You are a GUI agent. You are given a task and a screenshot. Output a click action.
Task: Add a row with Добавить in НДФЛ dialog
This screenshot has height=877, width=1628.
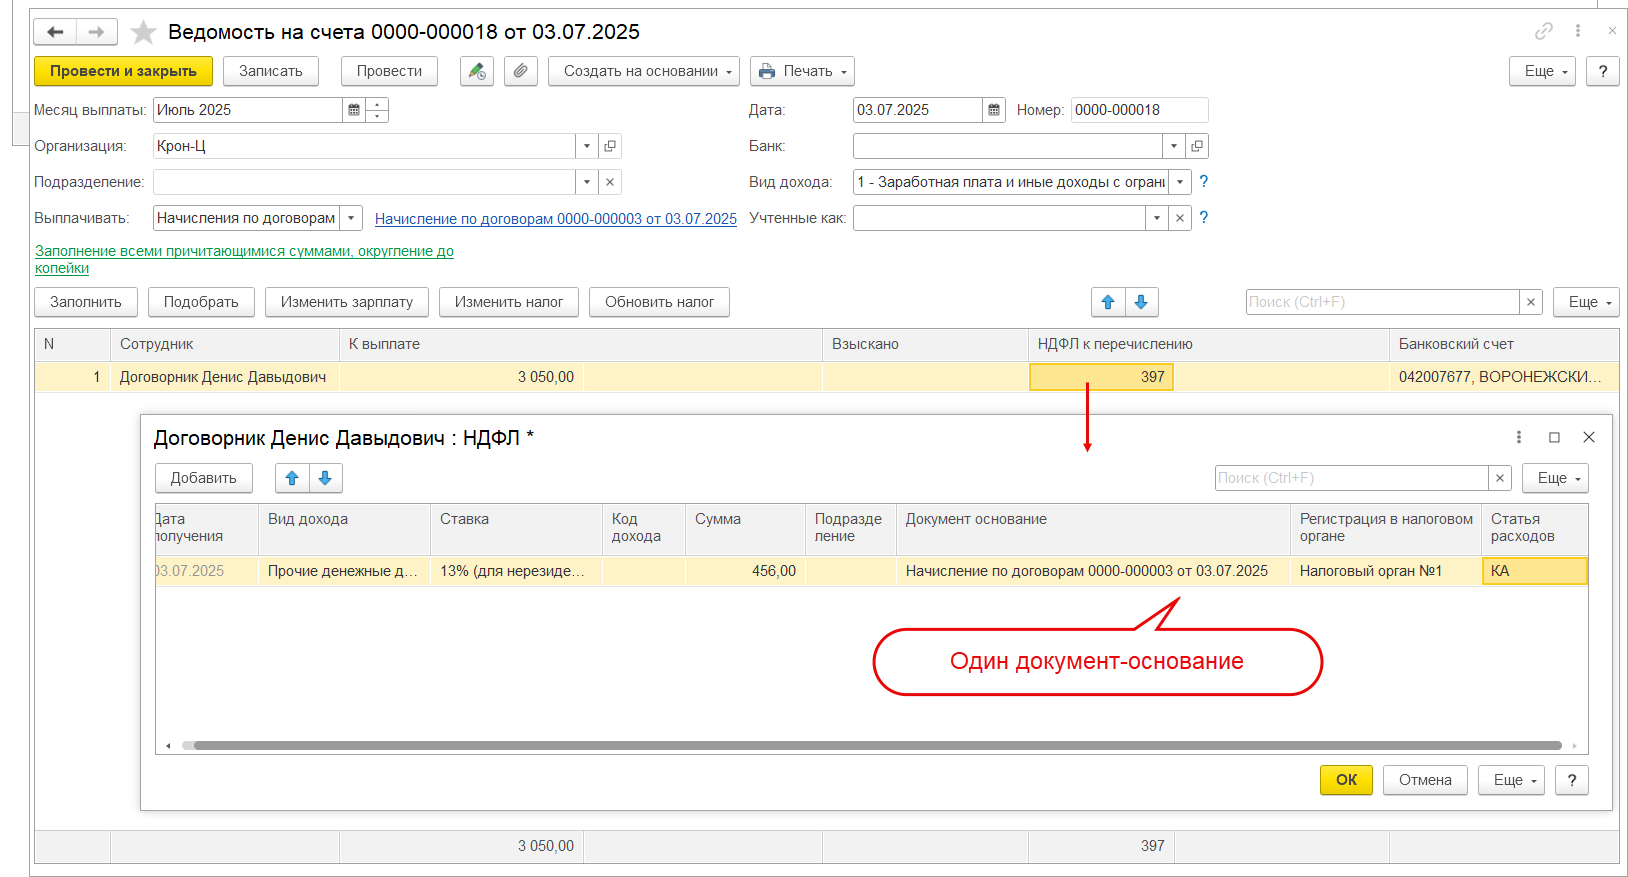click(x=204, y=478)
